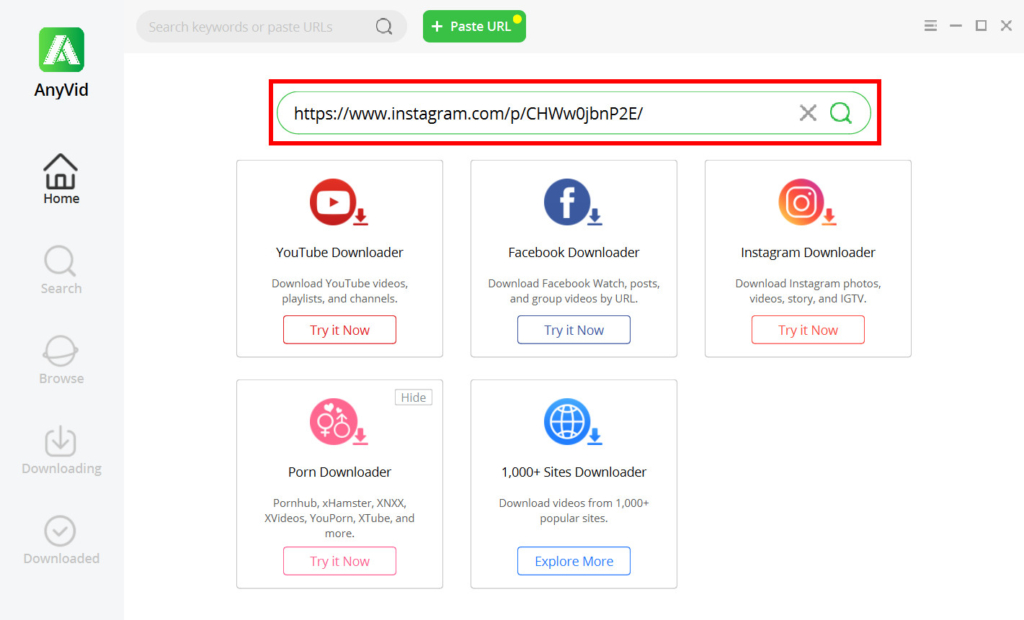The height and width of the screenshot is (620, 1024).
Task: Open the hamburger menu at top right
Action: pyautogui.click(x=930, y=25)
